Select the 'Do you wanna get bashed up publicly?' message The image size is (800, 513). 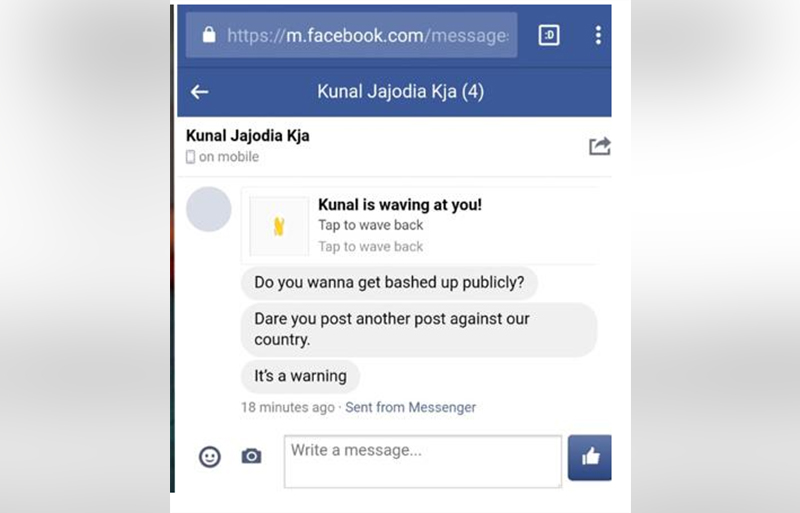point(389,283)
